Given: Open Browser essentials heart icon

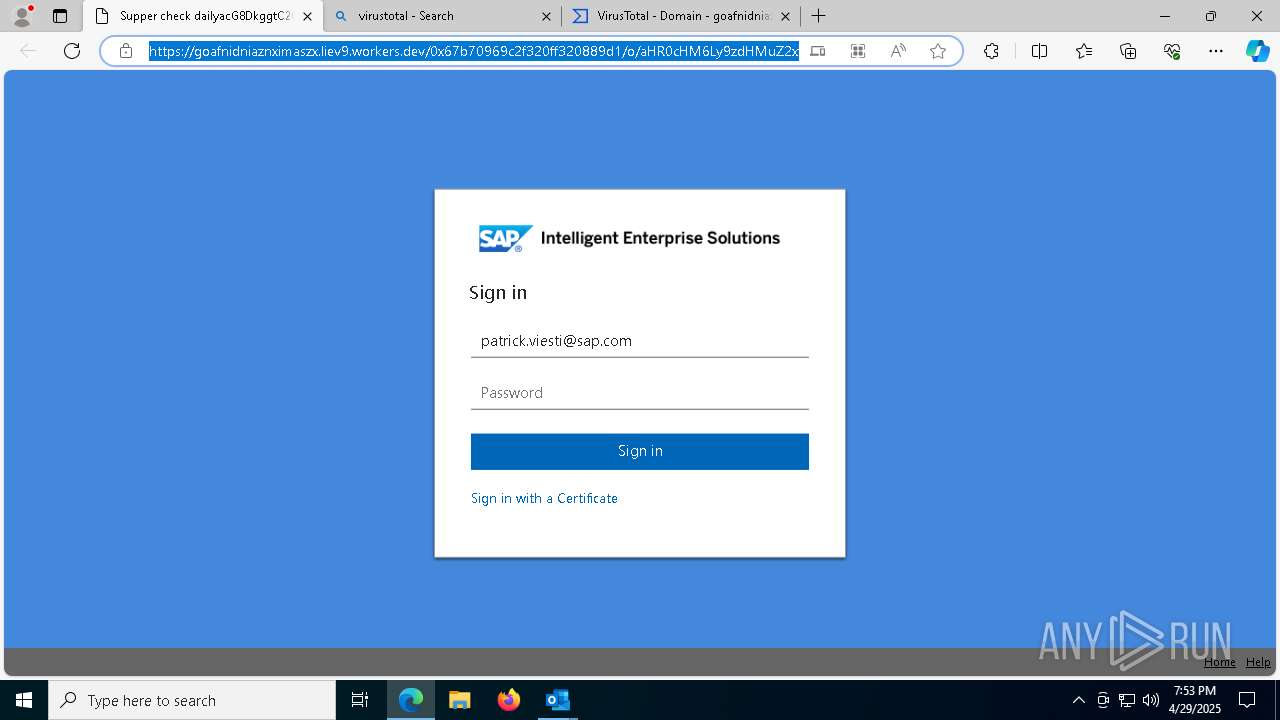Looking at the screenshot, I should point(1172,51).
